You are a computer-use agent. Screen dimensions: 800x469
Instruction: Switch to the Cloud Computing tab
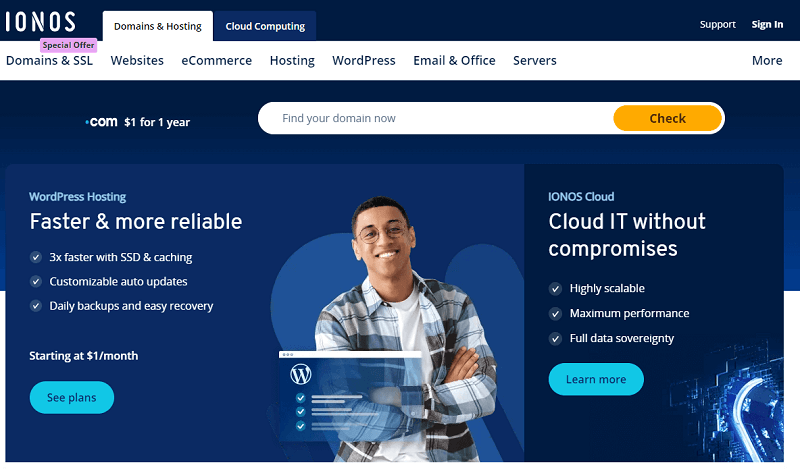click(265, 26)
